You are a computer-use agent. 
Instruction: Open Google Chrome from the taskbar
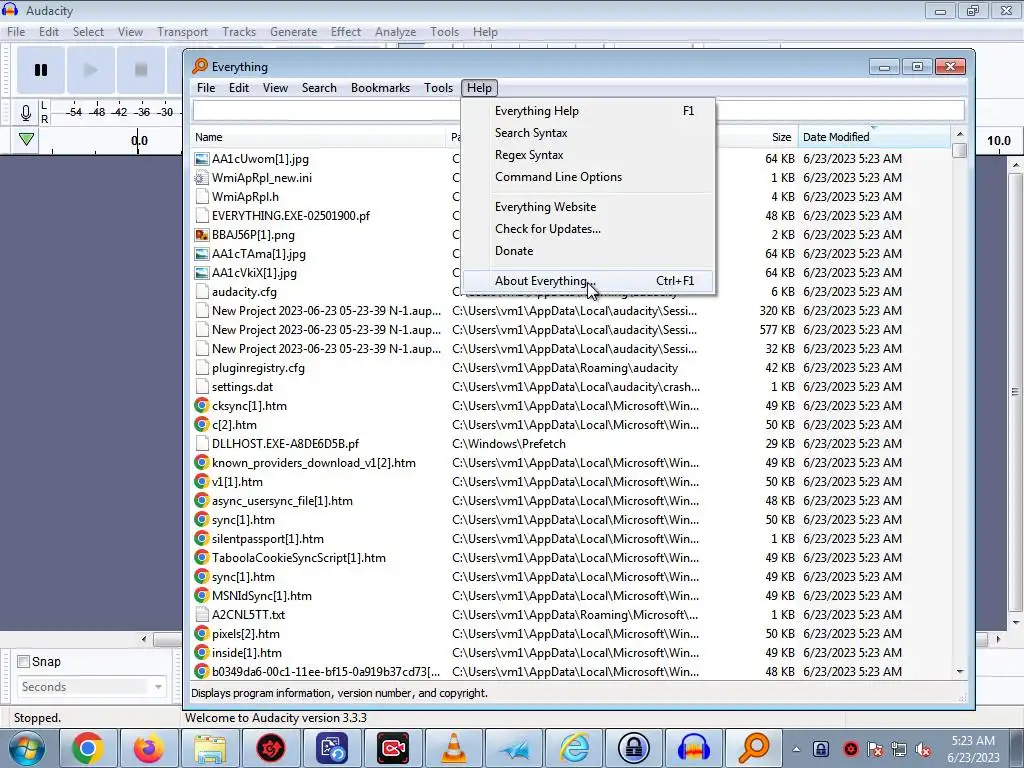pos(88,748)
